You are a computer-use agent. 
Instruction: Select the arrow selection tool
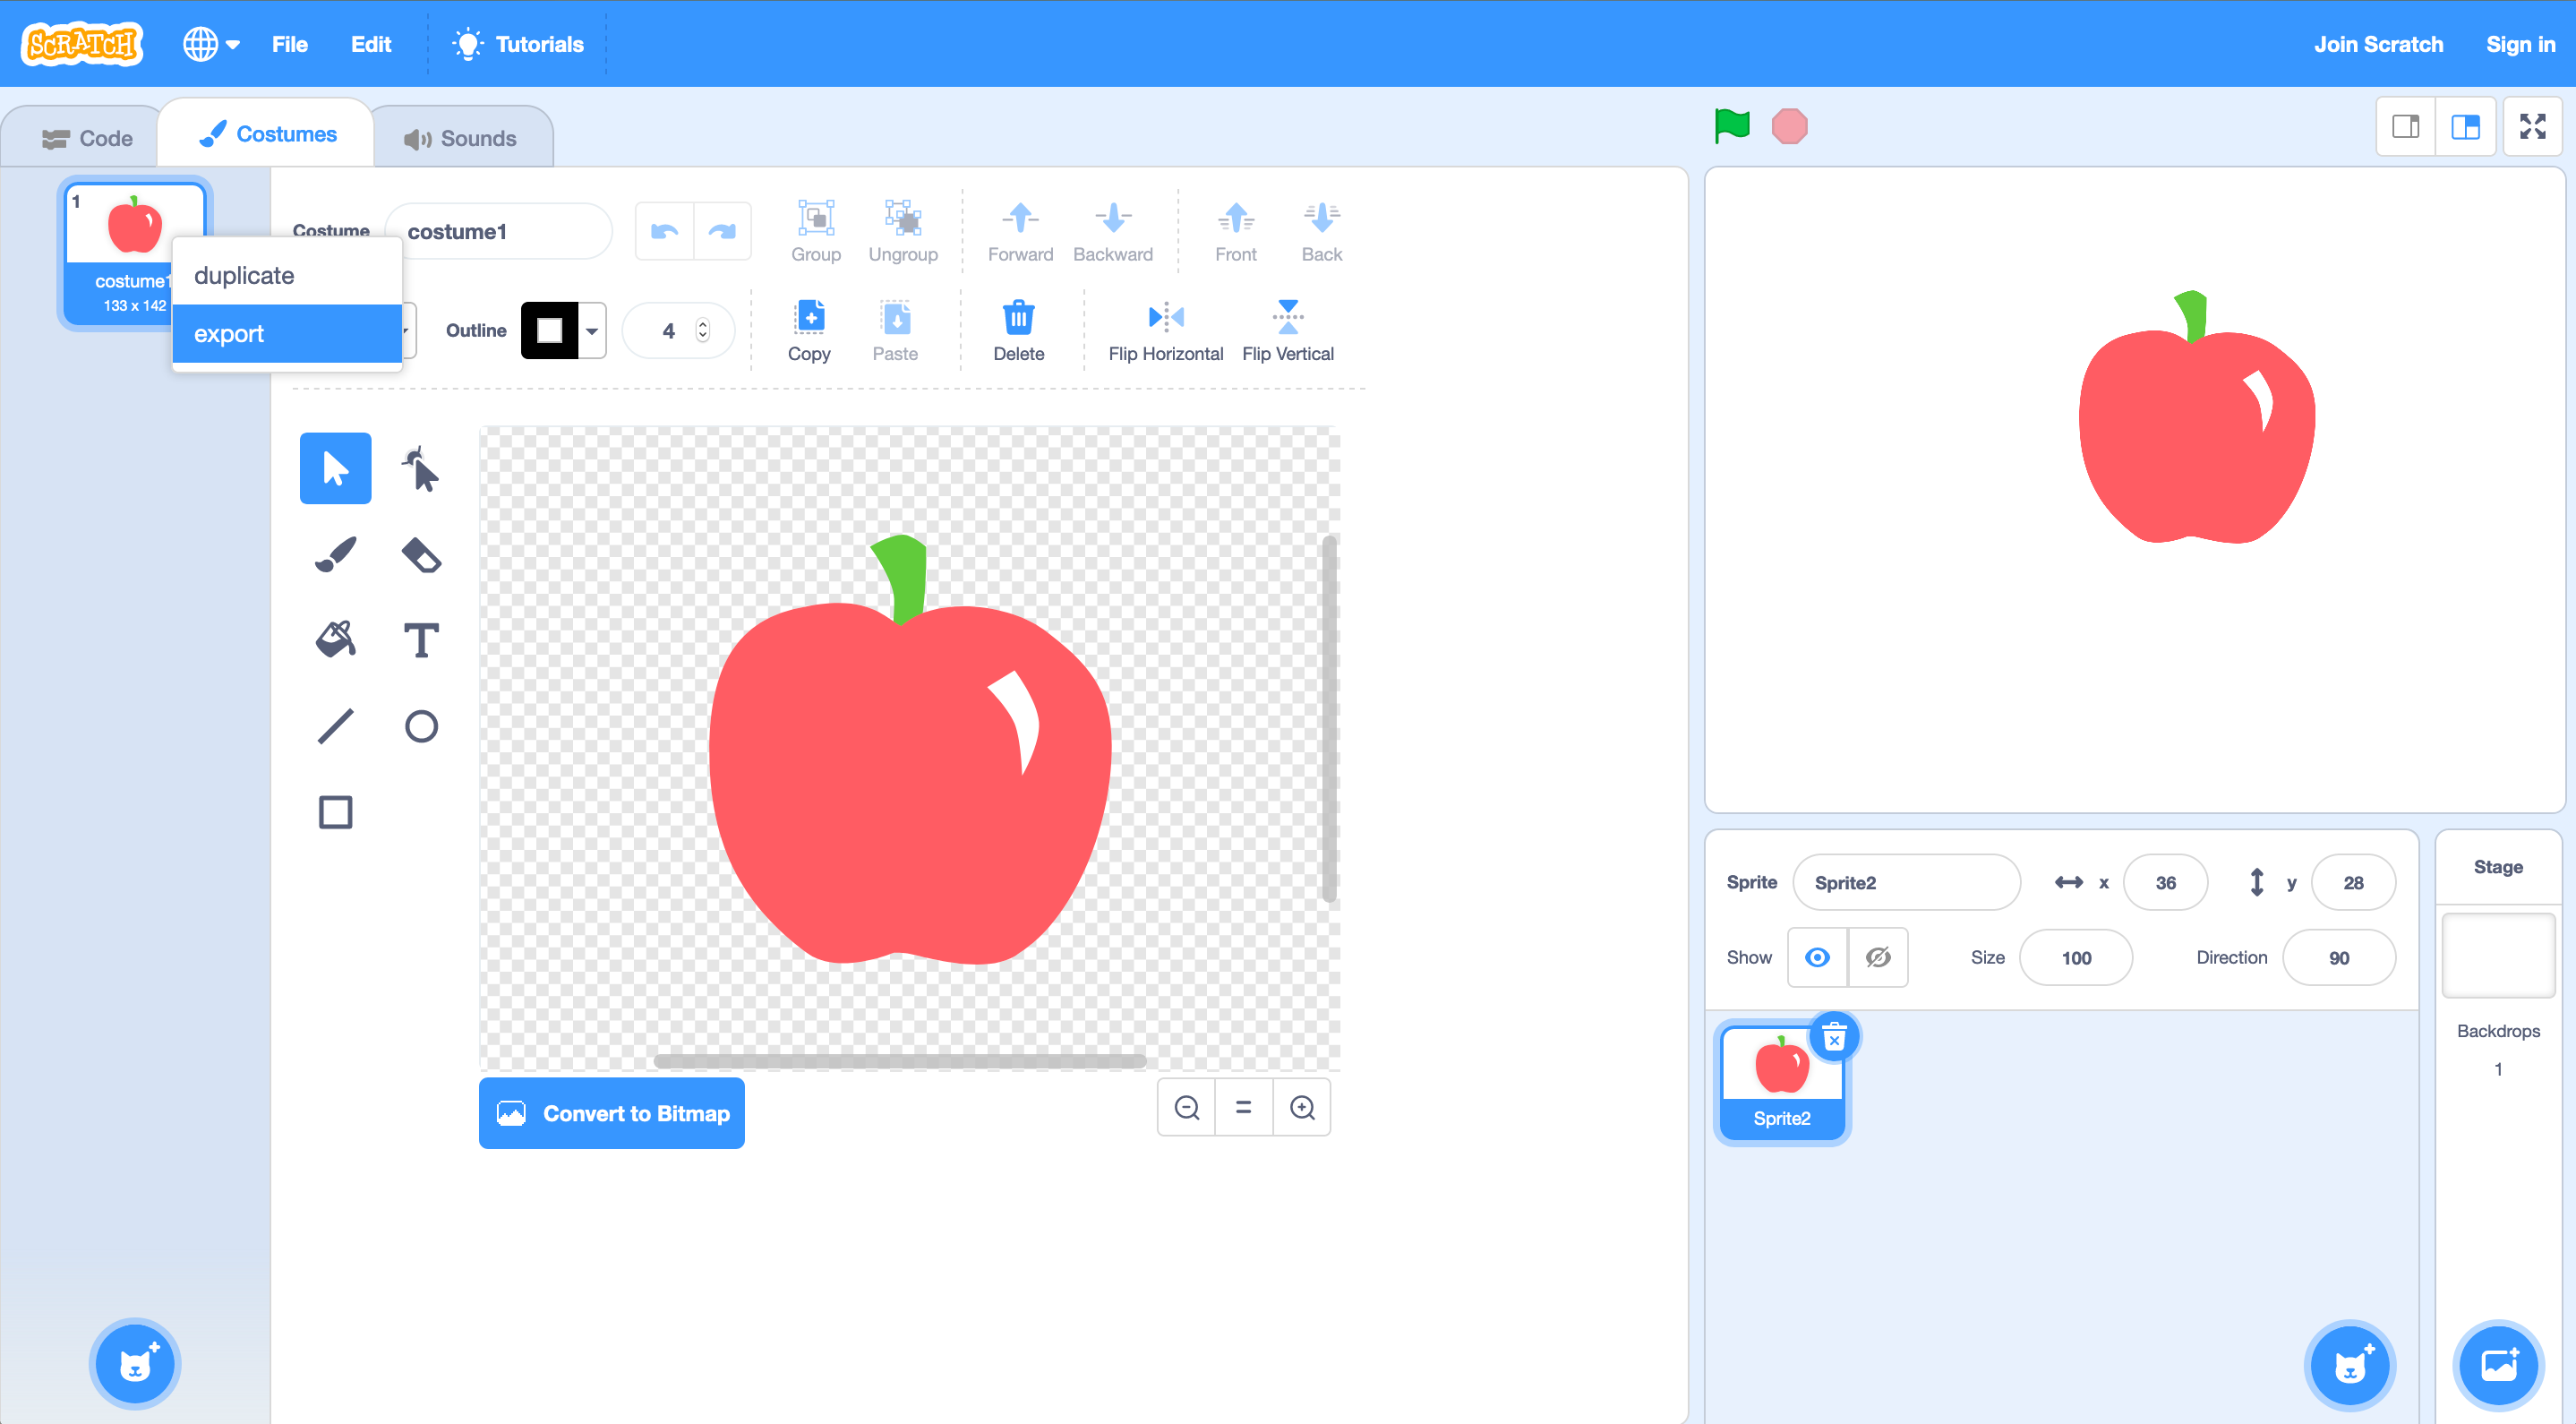point(335,470)
